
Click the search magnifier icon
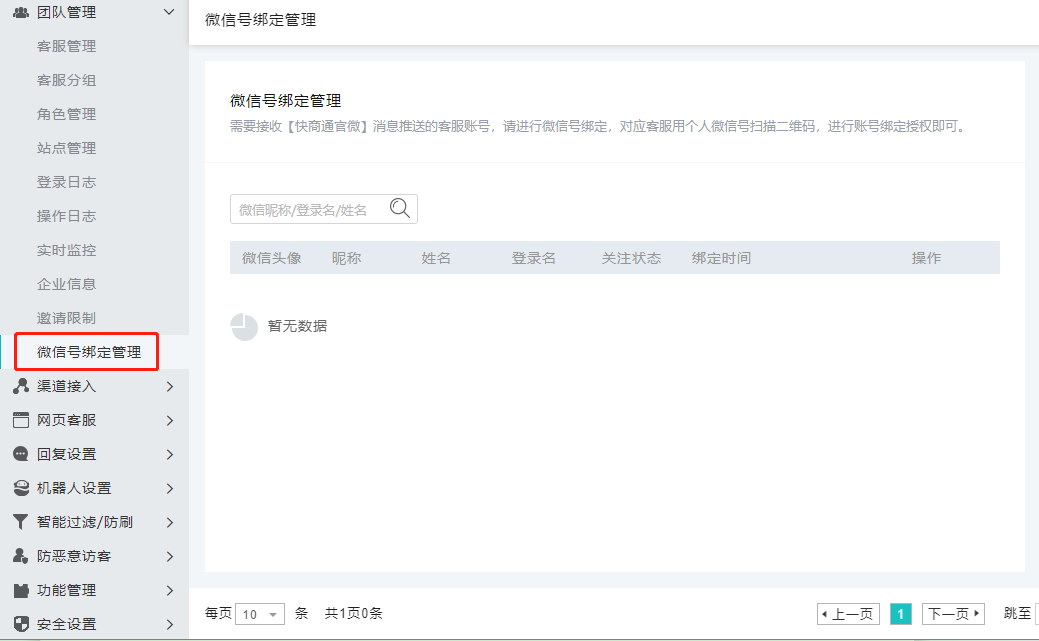[400, 209]
